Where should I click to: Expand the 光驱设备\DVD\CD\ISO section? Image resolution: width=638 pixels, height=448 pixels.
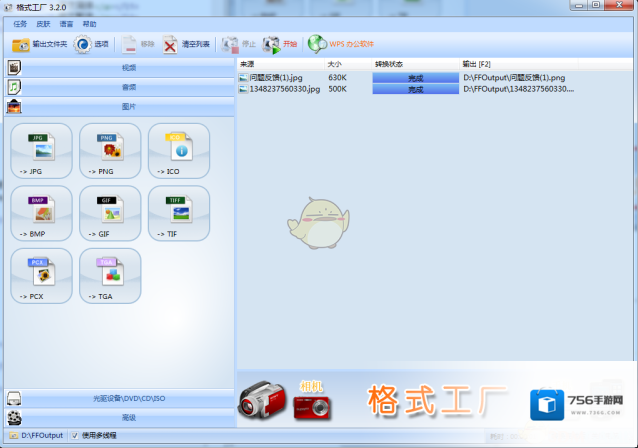tap(128, 399)
